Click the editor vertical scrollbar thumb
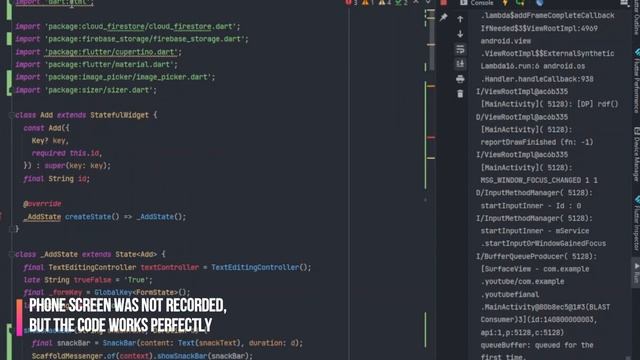Image resolution: width=640 pixels, height=360 pixels. [431, 41]
